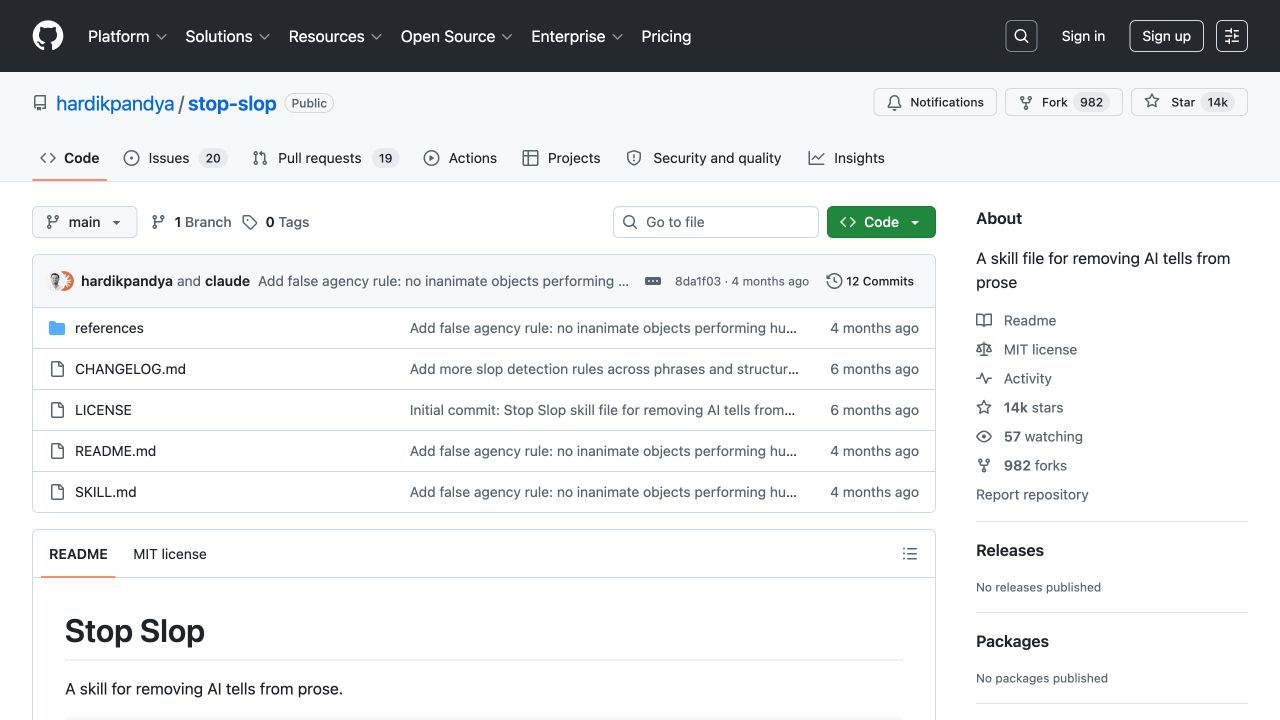Click the repository book icon
The height and width of the screenshot is (720, 1280).
[x=40, y=103]
